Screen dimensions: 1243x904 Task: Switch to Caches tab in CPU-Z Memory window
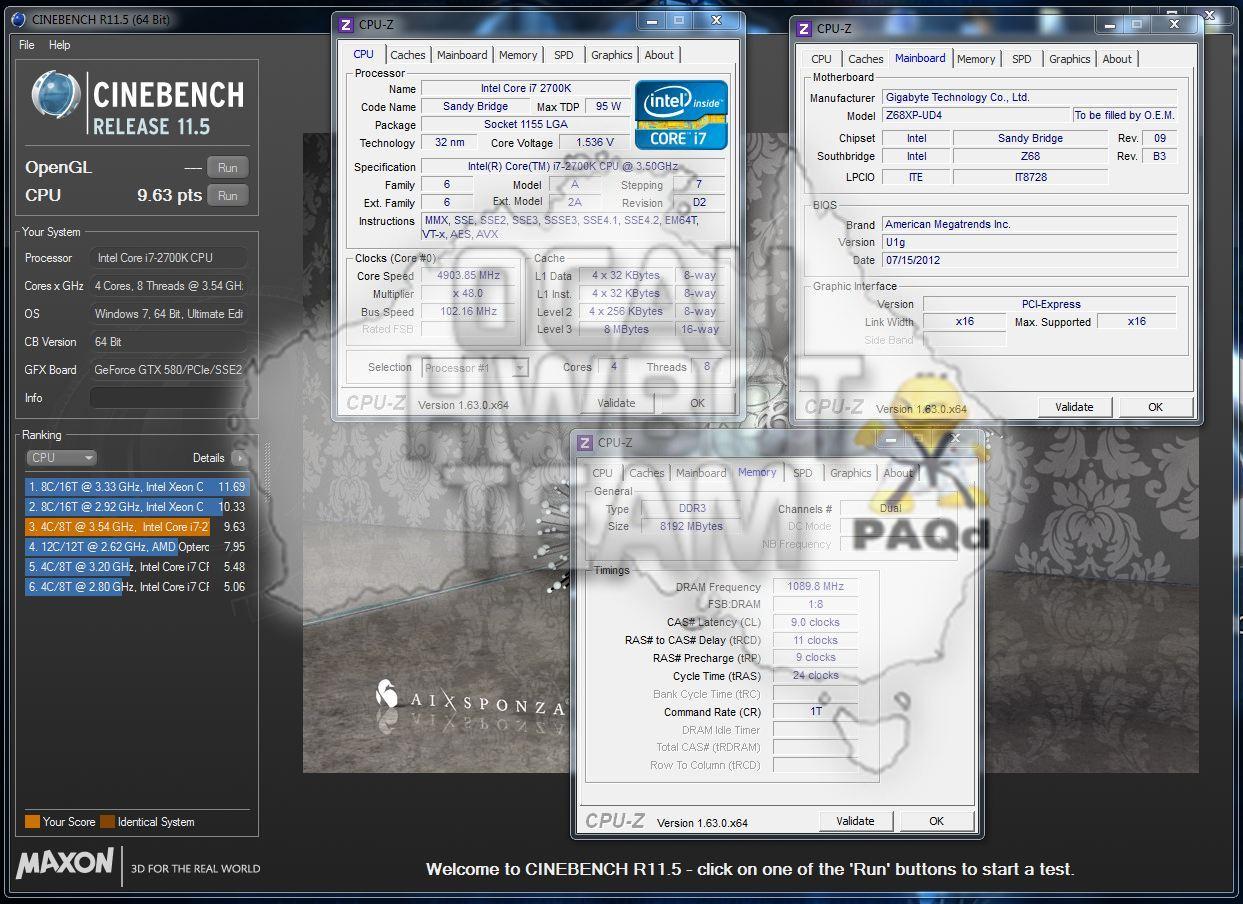pos(646,473)
